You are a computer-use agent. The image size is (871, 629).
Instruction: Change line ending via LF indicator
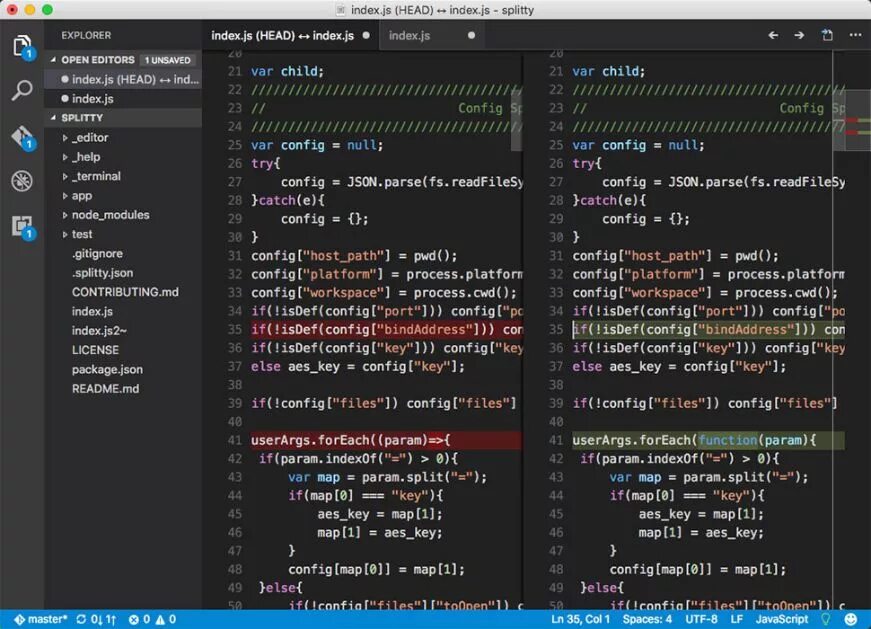pyautogui.click(x=737, y=619)
